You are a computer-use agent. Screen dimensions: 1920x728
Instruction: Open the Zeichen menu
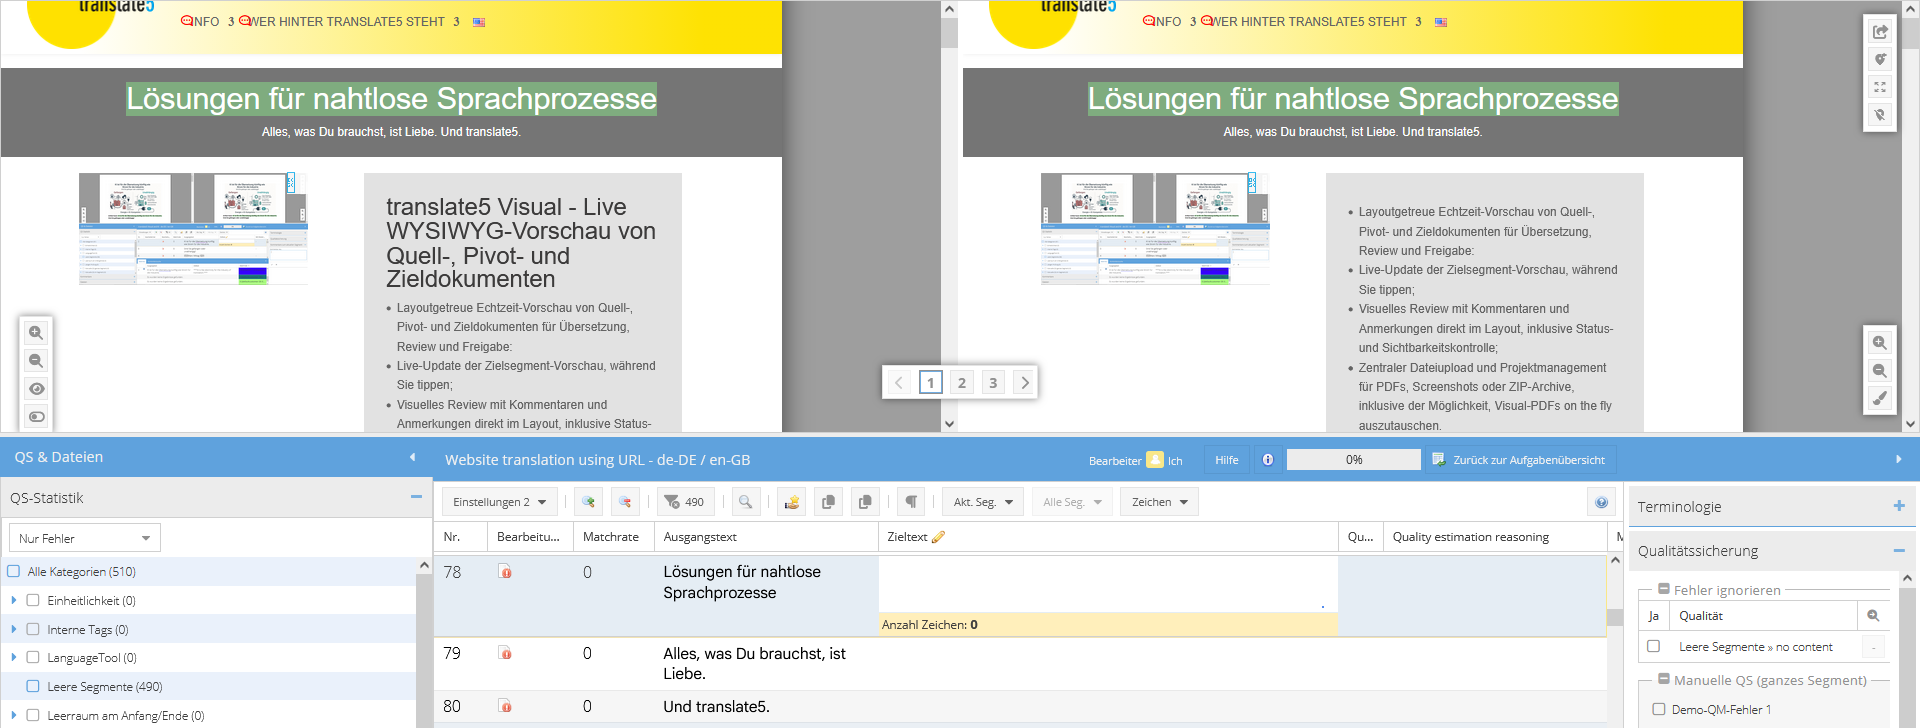(1159, 502)
